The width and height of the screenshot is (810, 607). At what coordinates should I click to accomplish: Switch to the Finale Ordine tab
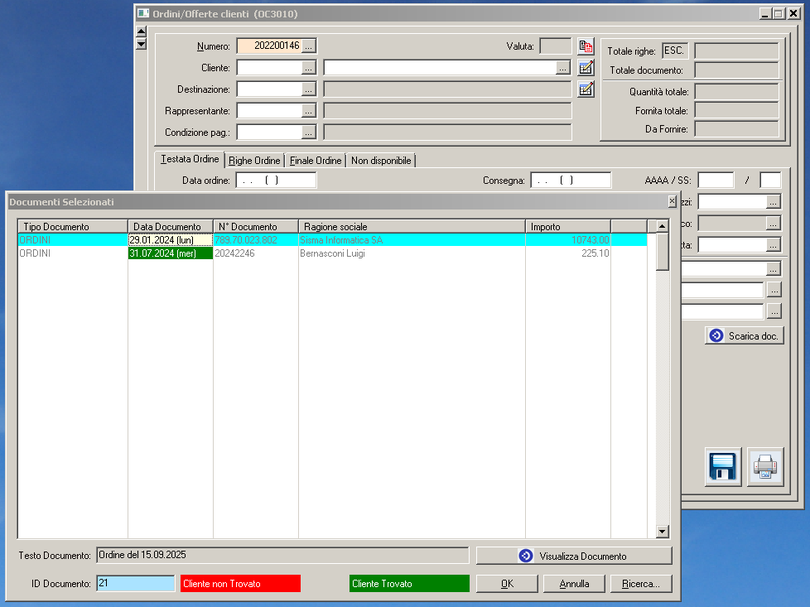coord(316,160)
